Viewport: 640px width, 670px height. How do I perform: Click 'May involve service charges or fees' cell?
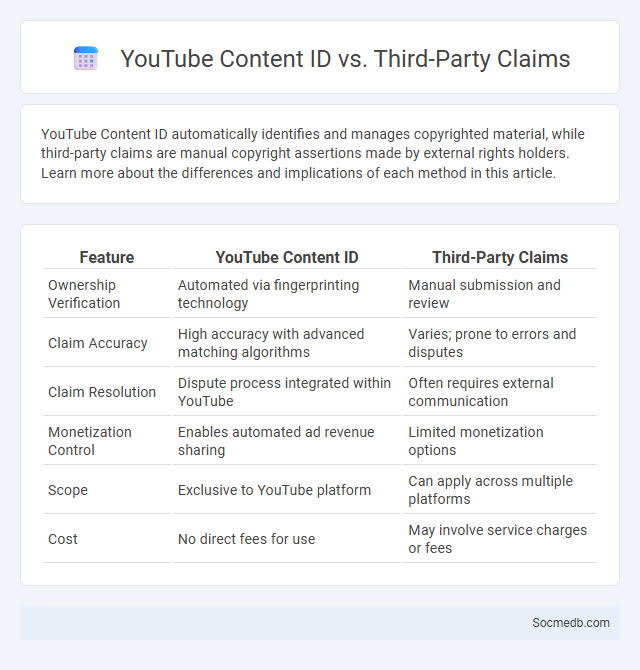pos(500,539)
